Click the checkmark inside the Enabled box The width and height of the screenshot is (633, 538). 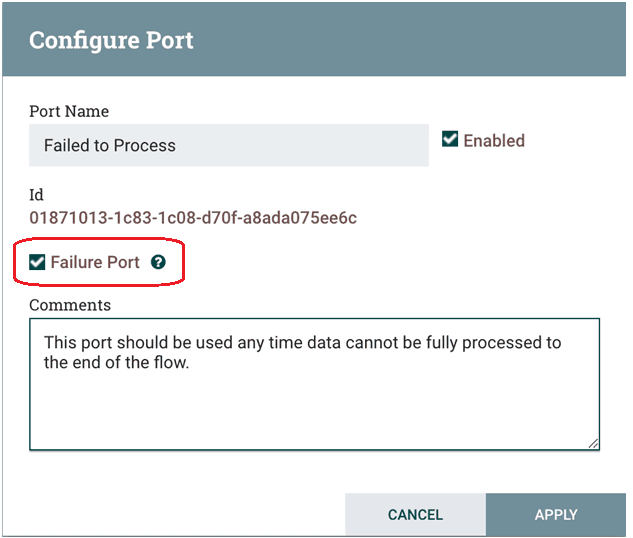tap(450, 139)
